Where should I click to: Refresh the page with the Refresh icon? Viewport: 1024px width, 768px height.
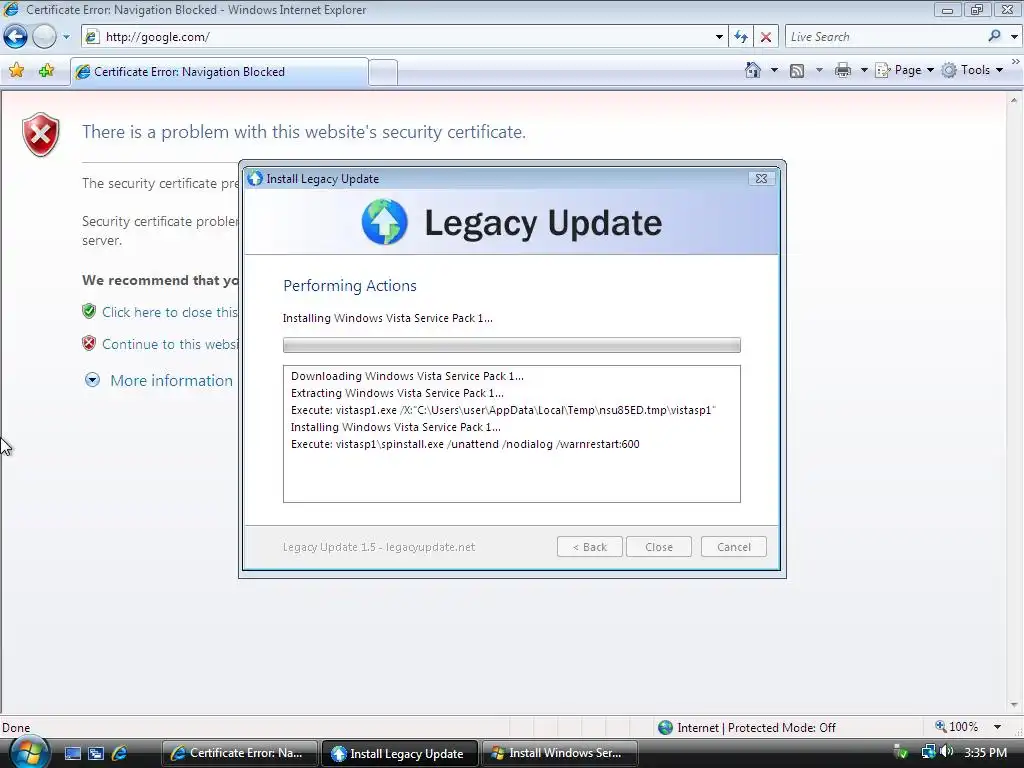click(741, 37)
